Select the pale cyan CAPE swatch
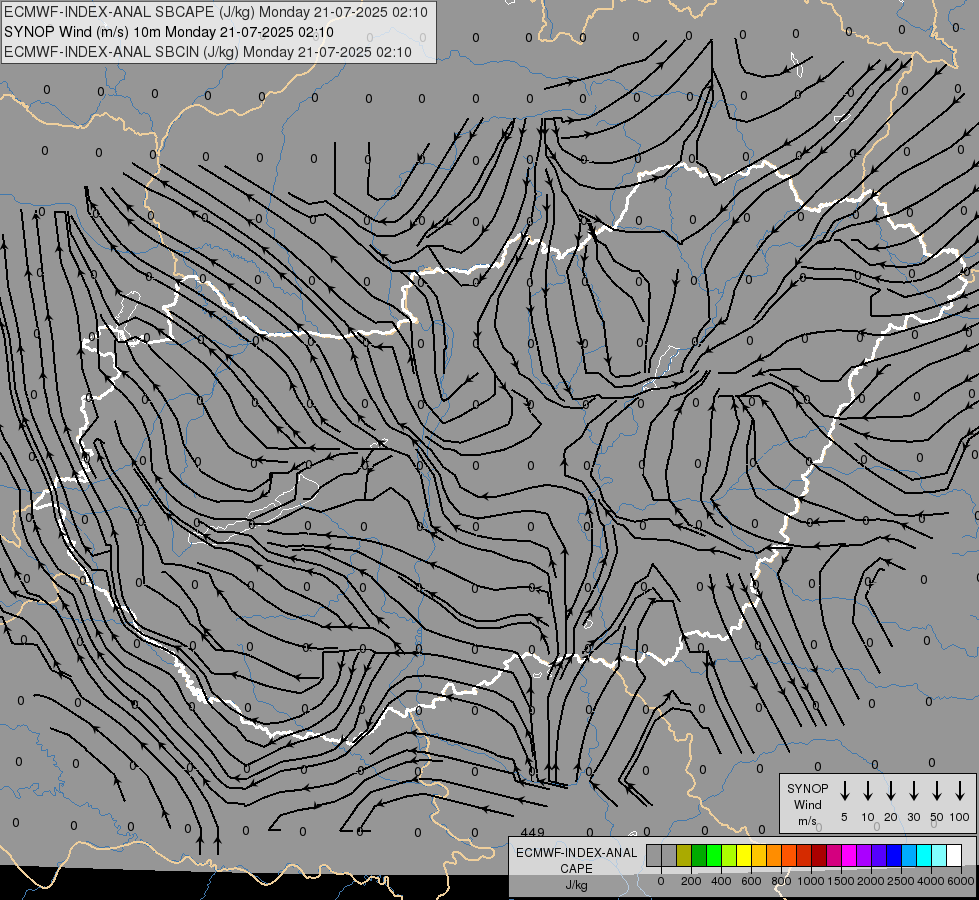Viewport: 979px width, 900px height. tap(940, 855)
